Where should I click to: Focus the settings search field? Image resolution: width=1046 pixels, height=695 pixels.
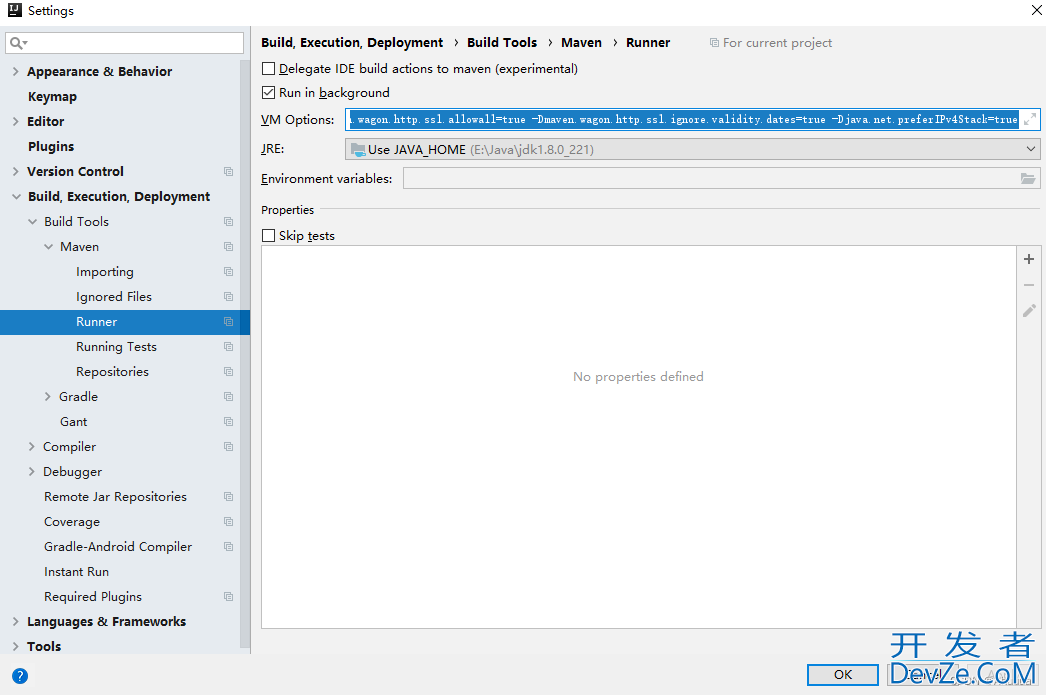pyautogui.click(x=125, y=43)
